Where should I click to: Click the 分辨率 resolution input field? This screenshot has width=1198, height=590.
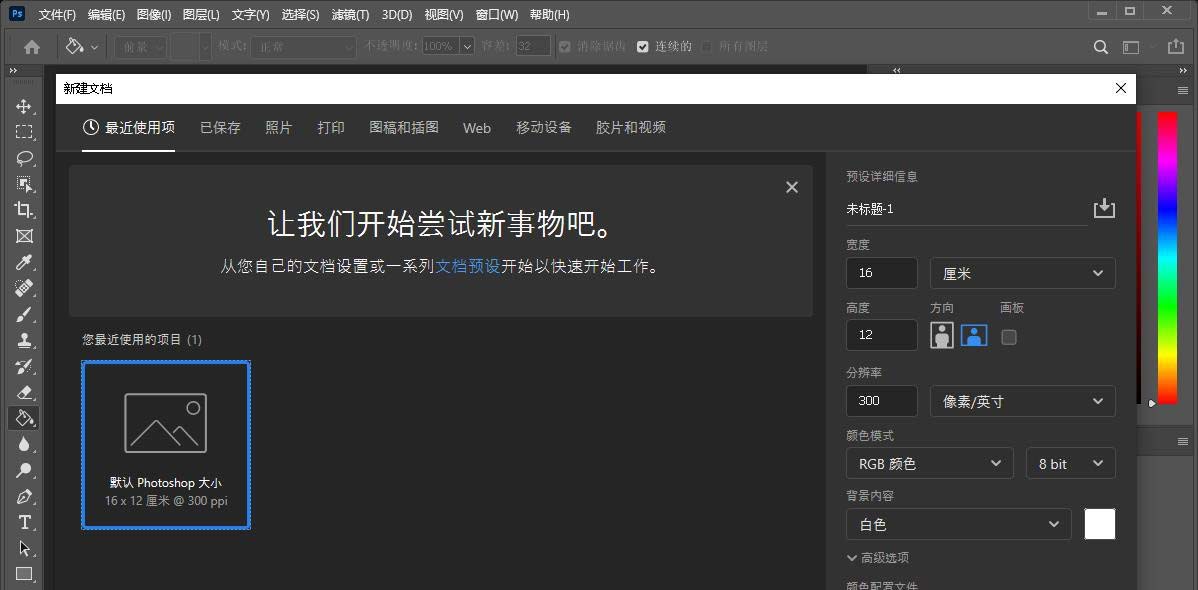(x=882, y=401)
